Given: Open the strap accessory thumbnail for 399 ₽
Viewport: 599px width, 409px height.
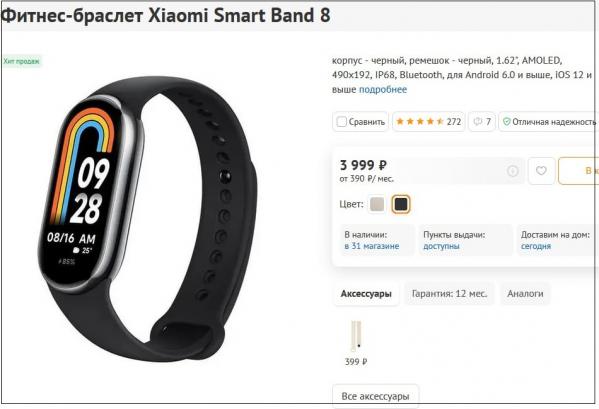Looking at the screenshot, I should (356, 336).
